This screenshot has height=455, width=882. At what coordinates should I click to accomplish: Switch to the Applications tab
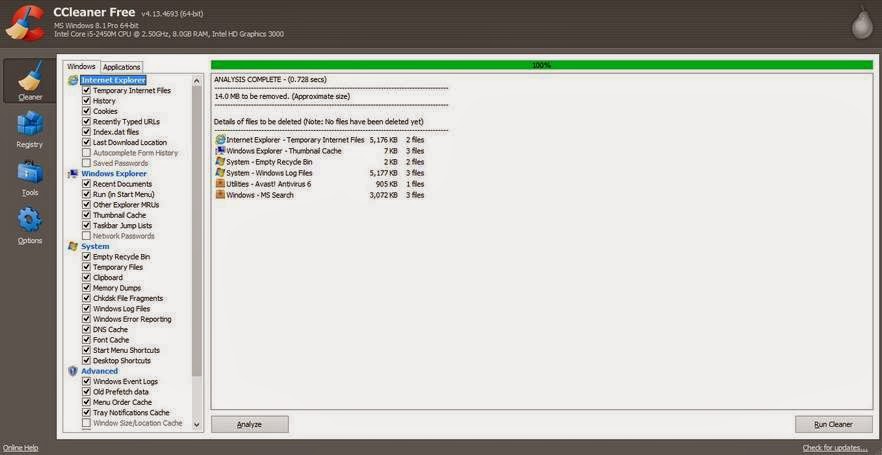coord(122,67)
